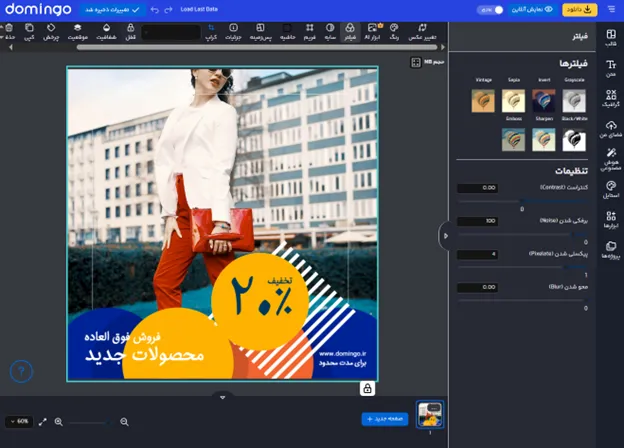Toggle the switch next to online preview

pyautogui.click(x=492, y=9)
